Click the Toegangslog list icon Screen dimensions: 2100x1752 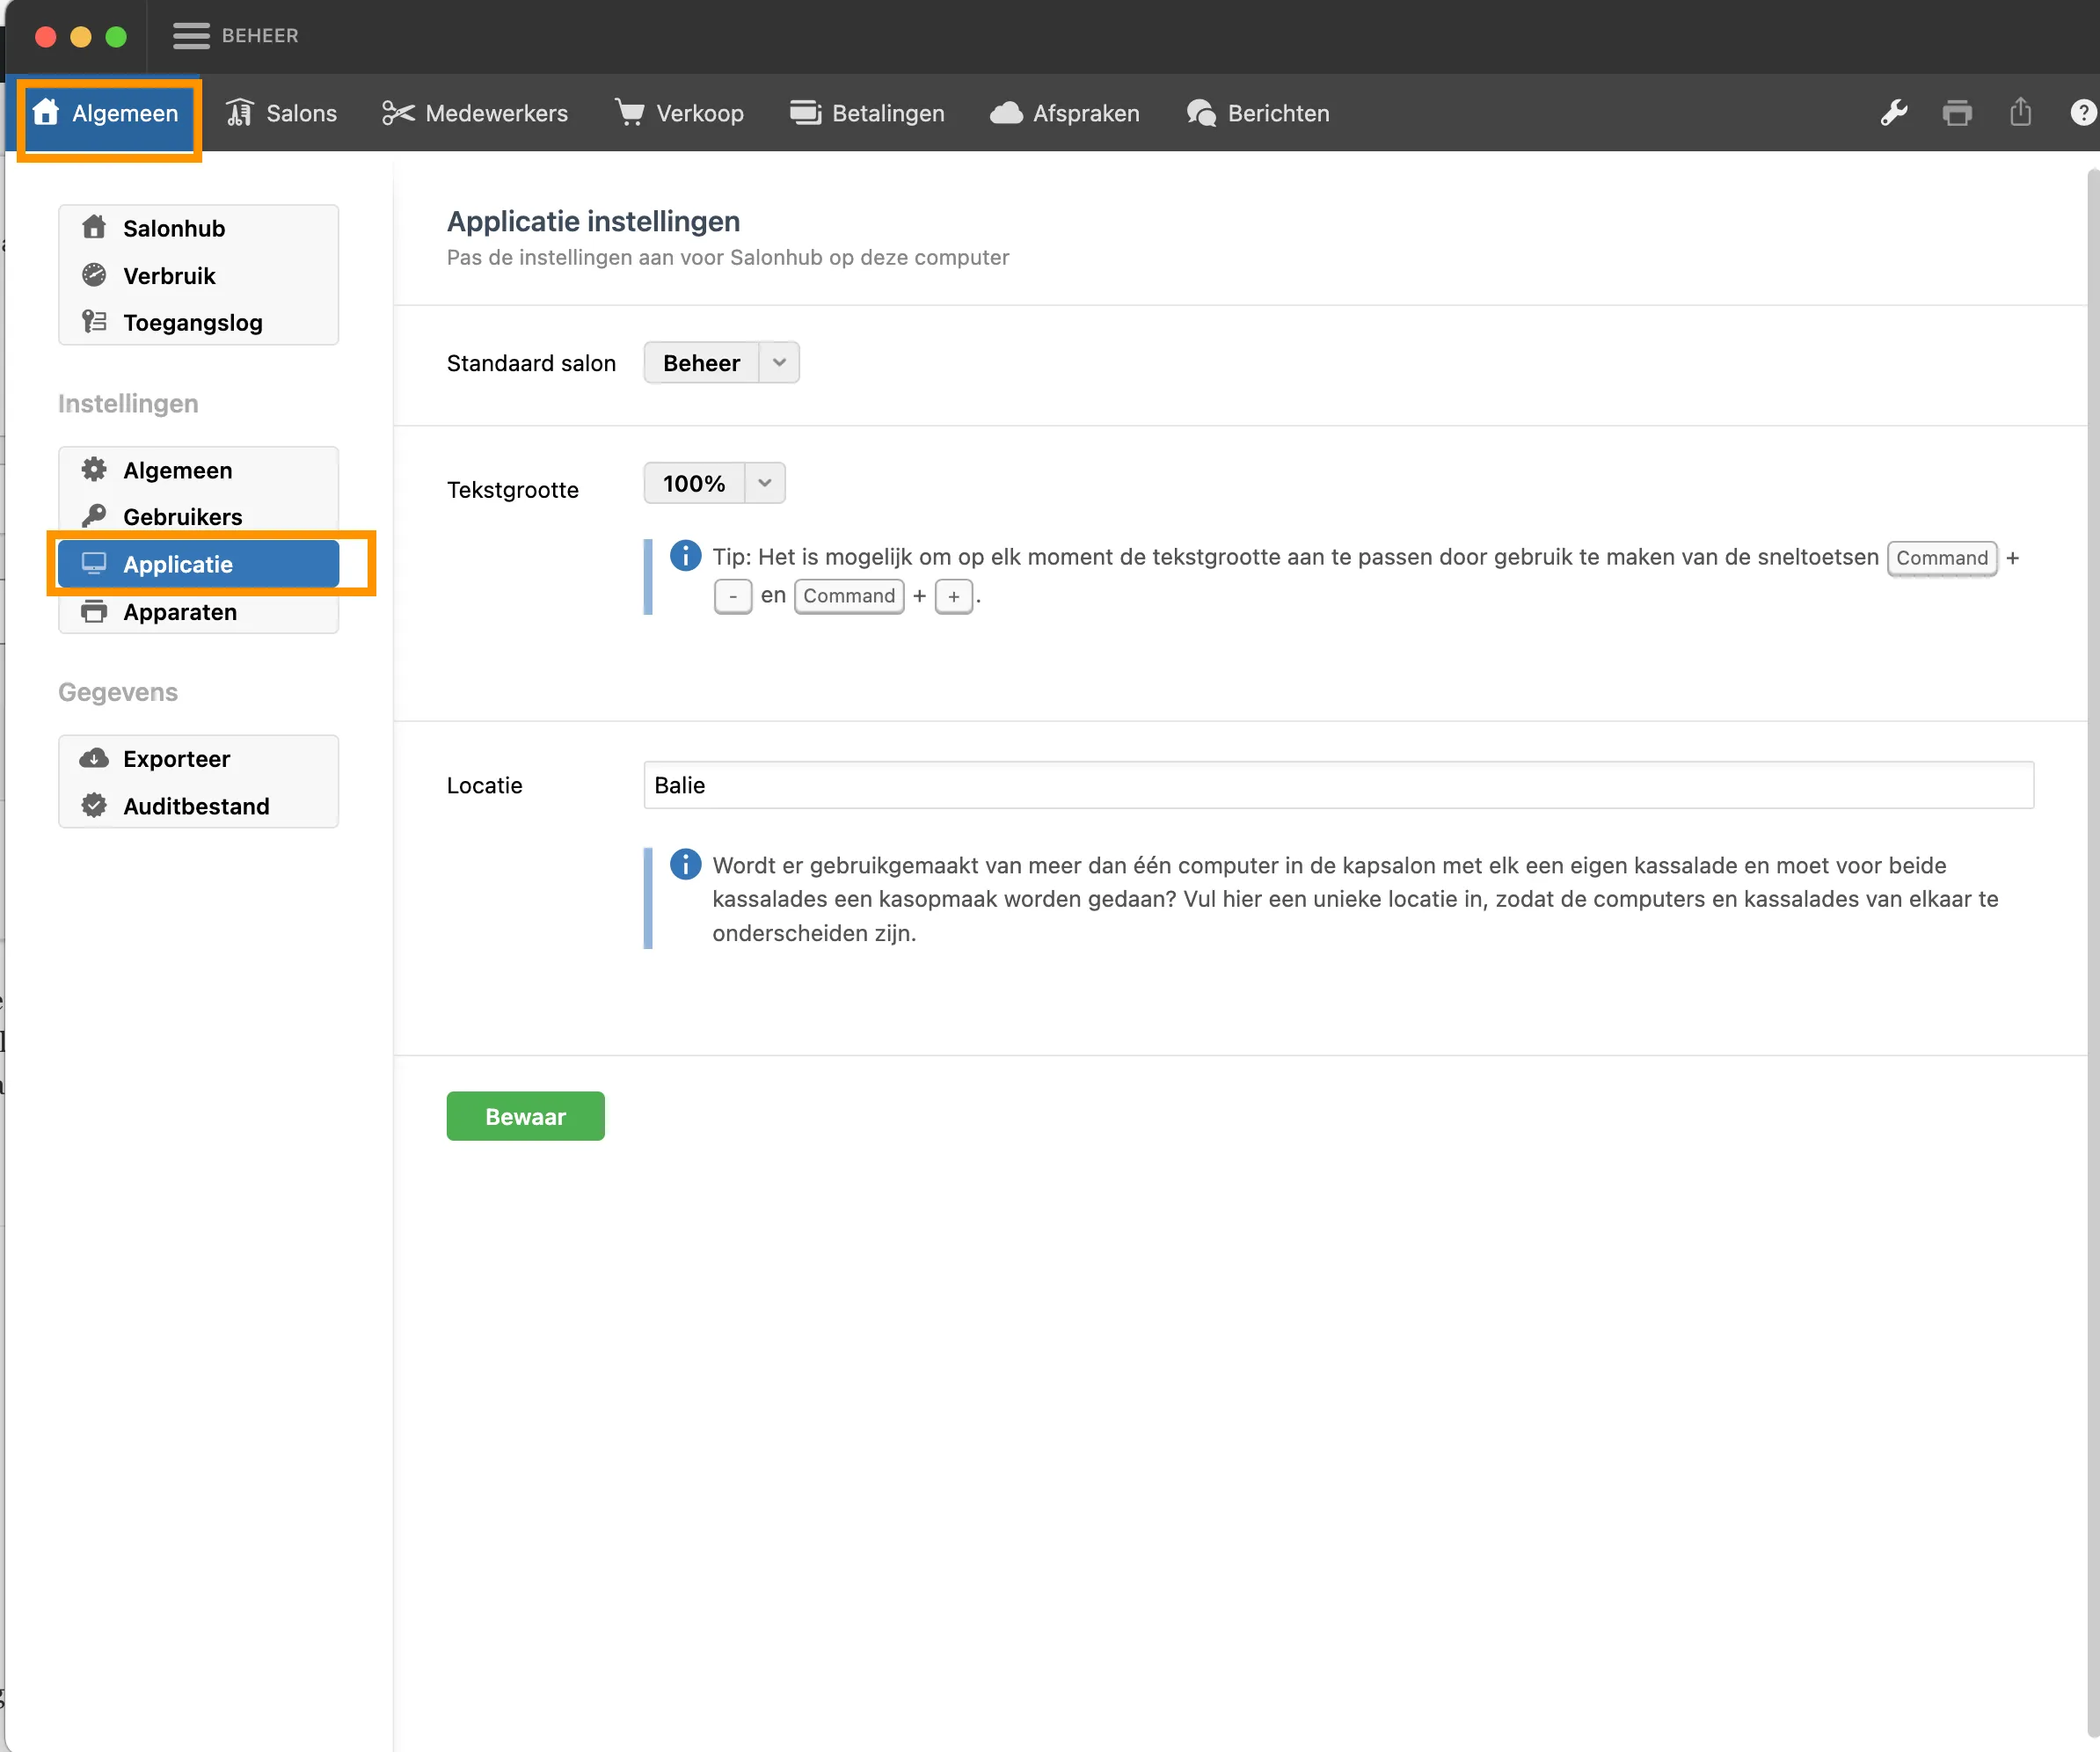pyautogui.click(x=94, y=322)
